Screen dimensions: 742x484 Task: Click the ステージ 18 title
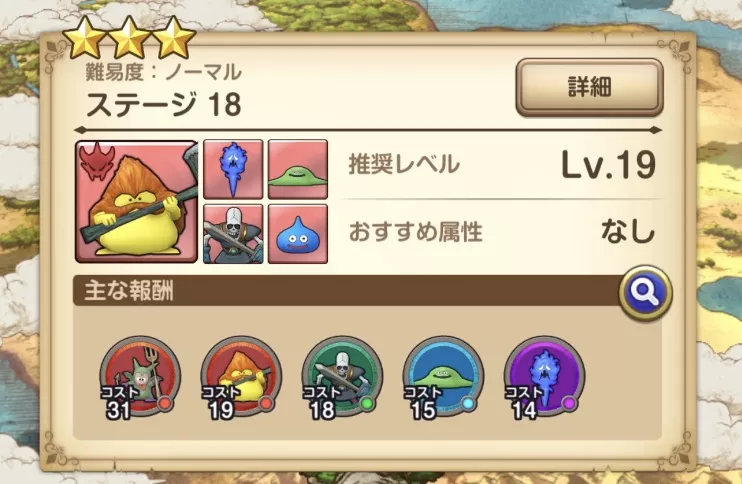click(164, 104)
